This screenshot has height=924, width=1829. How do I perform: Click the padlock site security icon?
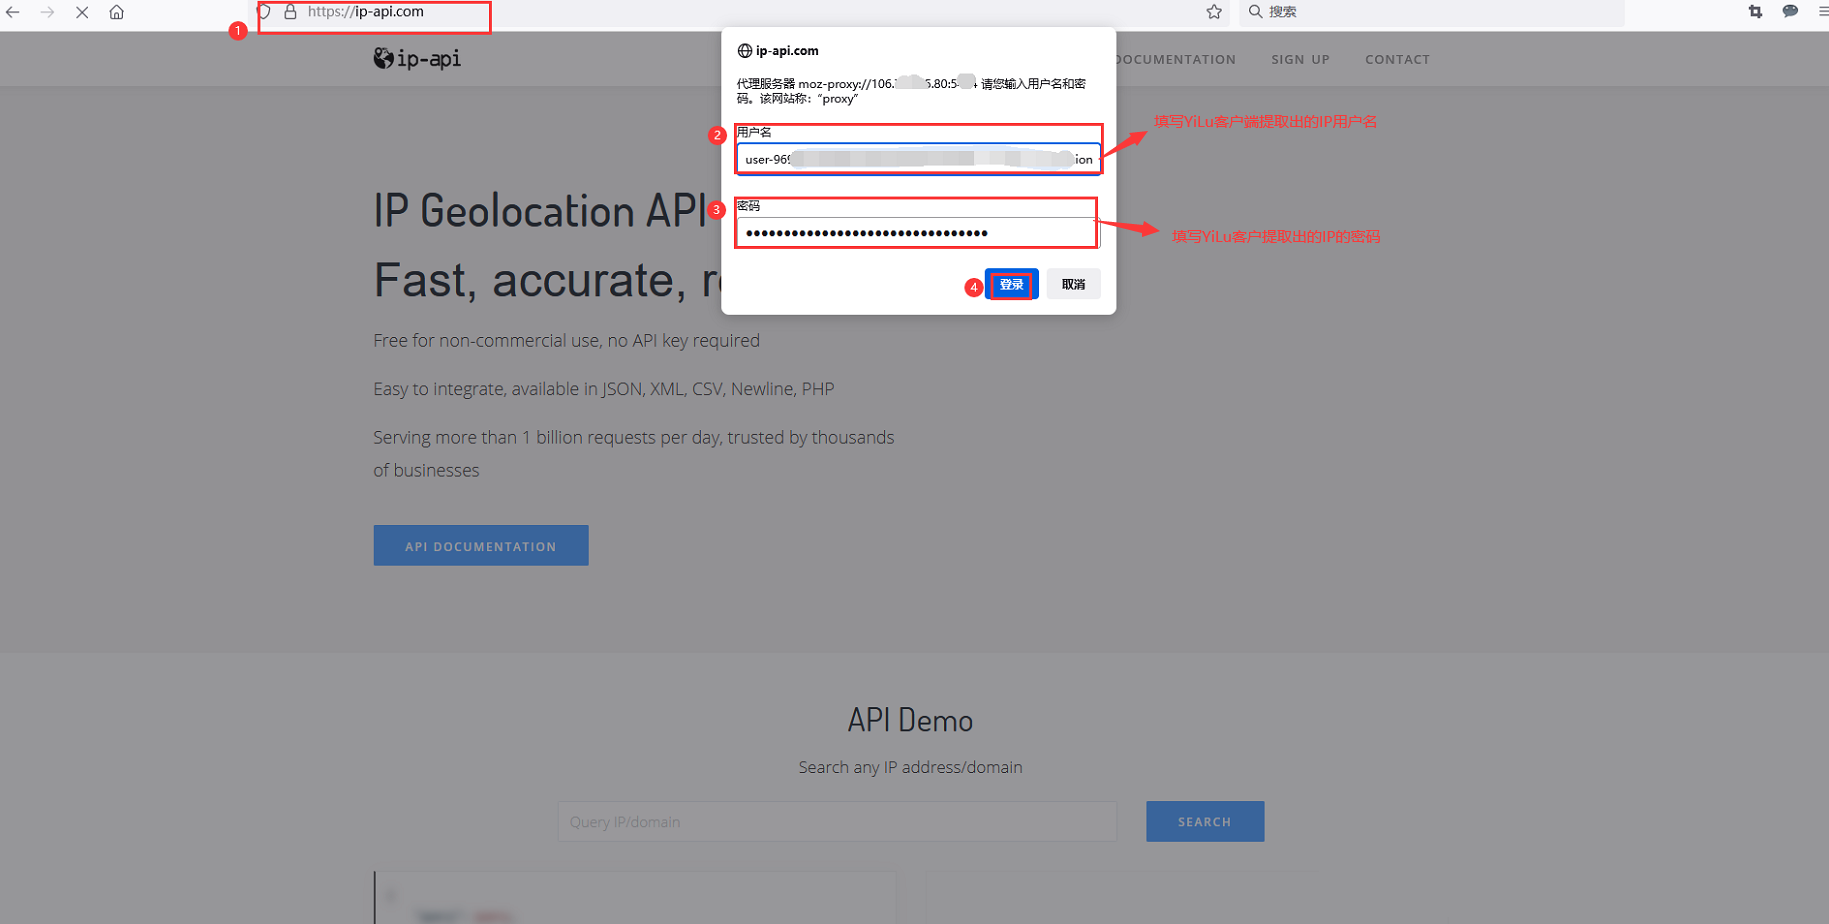(x=290, y=12)
